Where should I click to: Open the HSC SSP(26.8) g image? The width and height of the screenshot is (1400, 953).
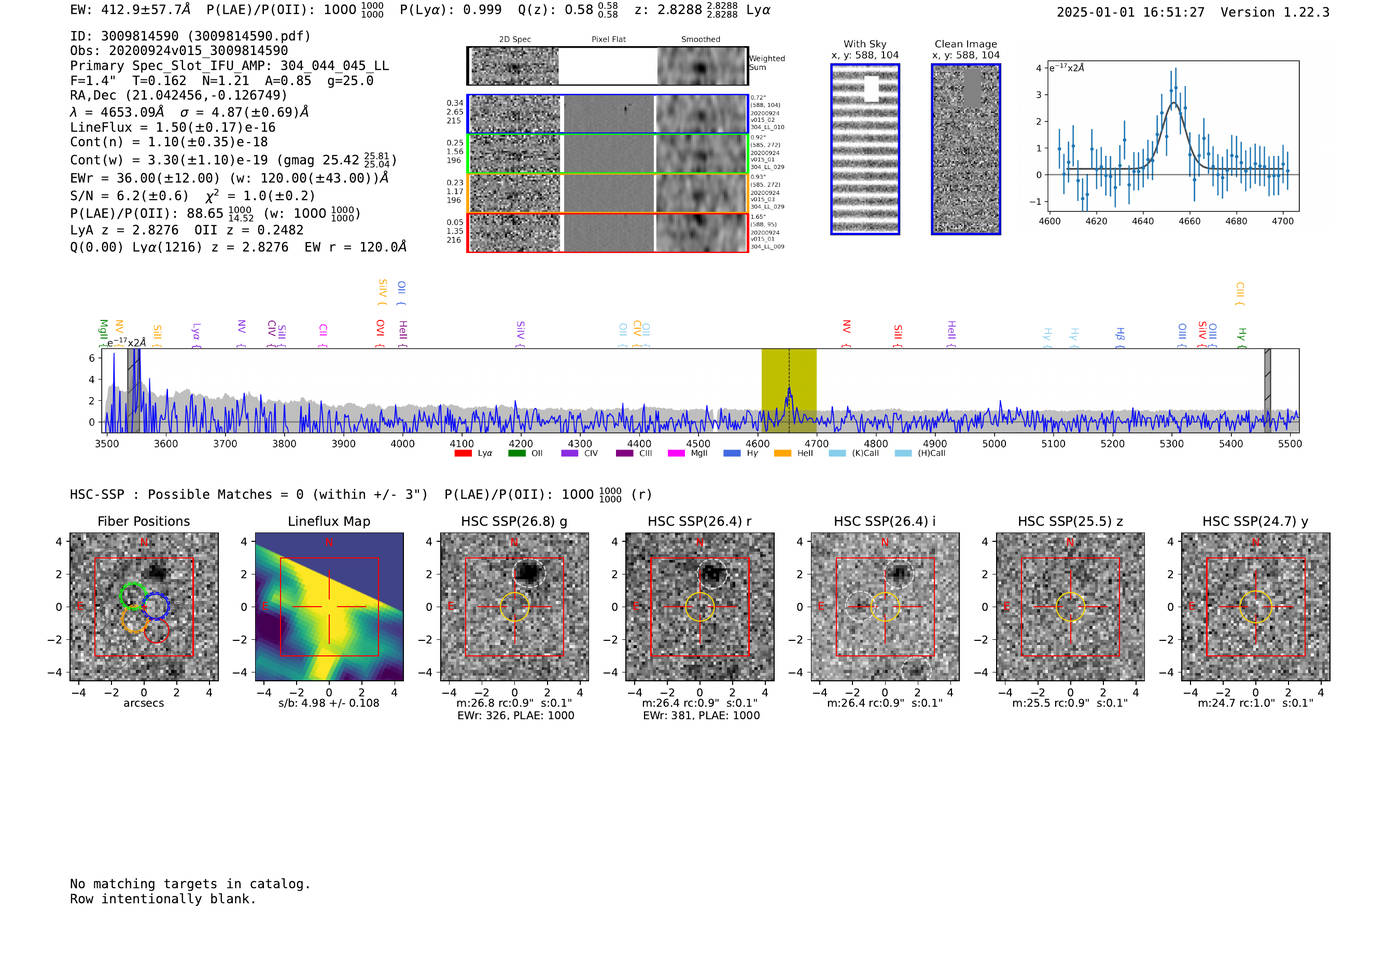[514, 607]
